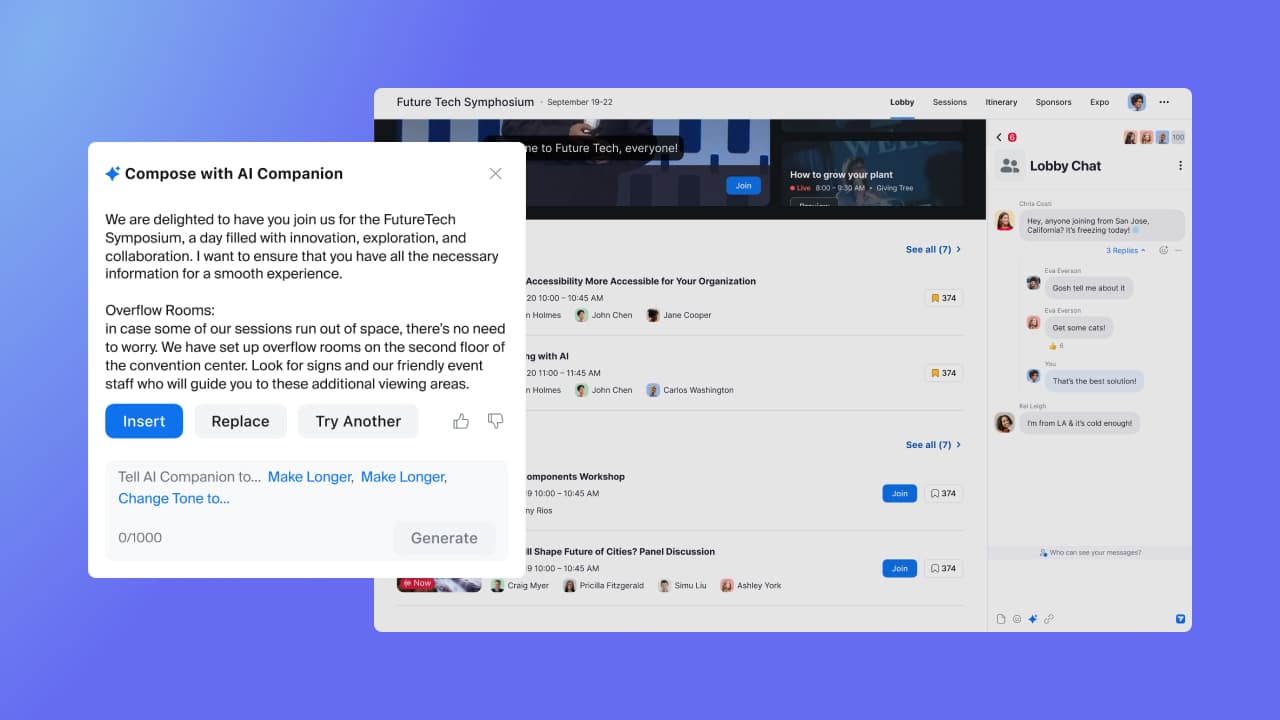1280x720 pixels.
Task: Go back using the chat panel arrow
Action: (x=999, y=137)
